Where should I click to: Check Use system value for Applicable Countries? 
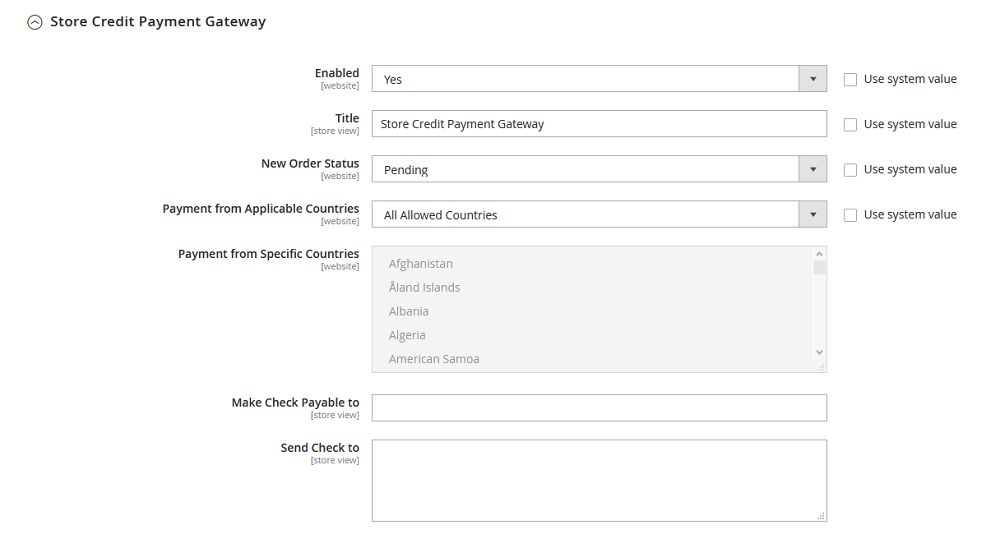coord(851,214)
